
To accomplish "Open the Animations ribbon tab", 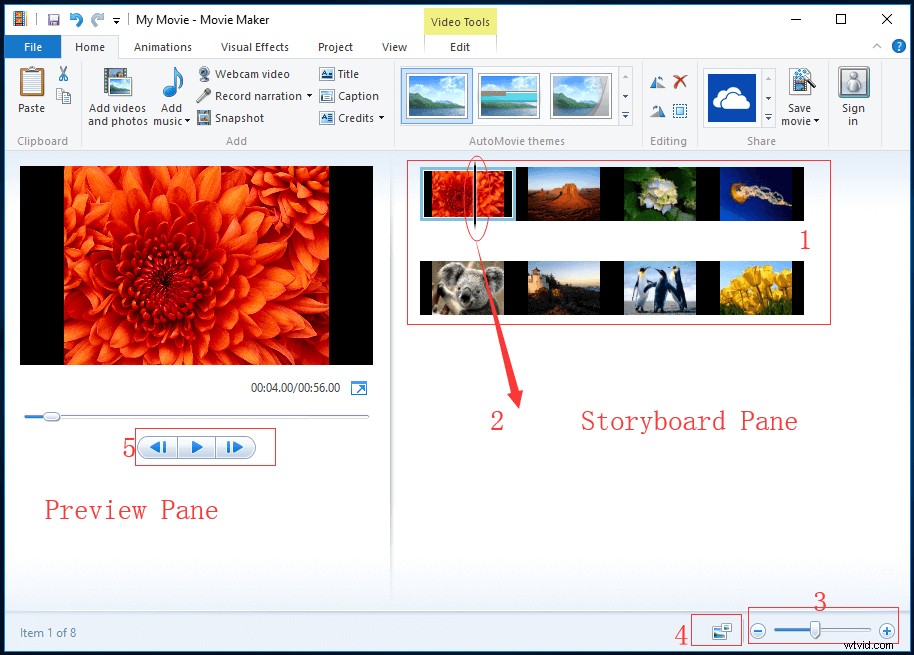I will [162, 46].
